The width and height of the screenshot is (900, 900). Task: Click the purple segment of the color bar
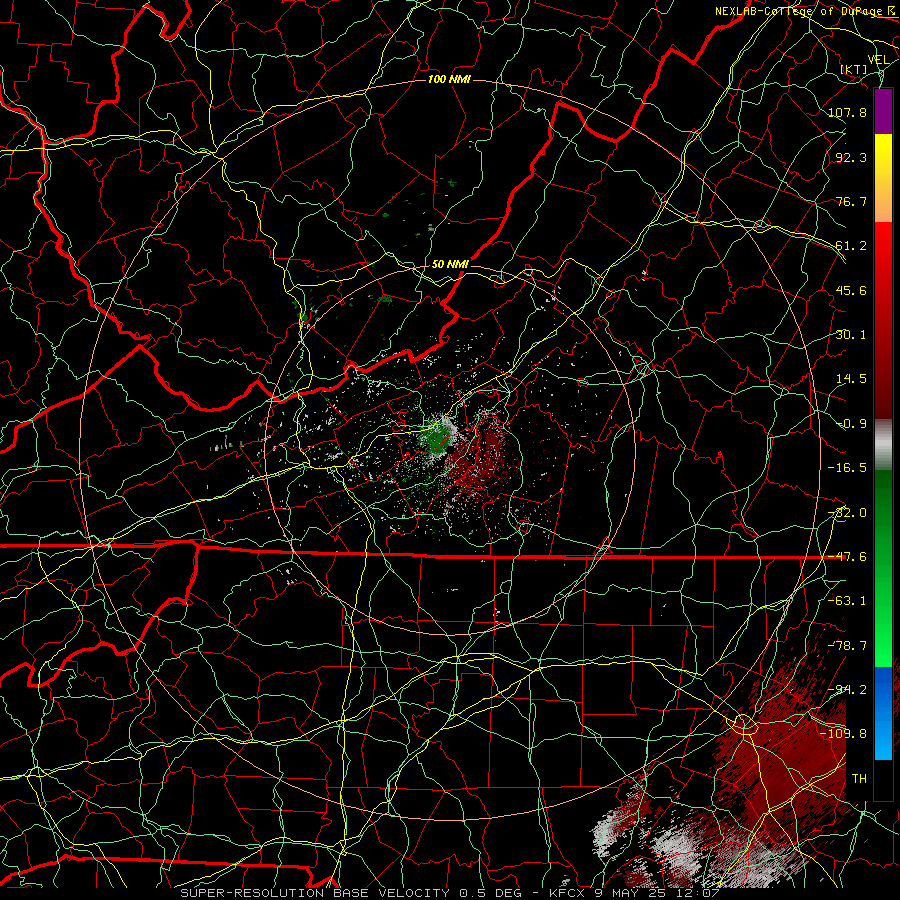883,111
